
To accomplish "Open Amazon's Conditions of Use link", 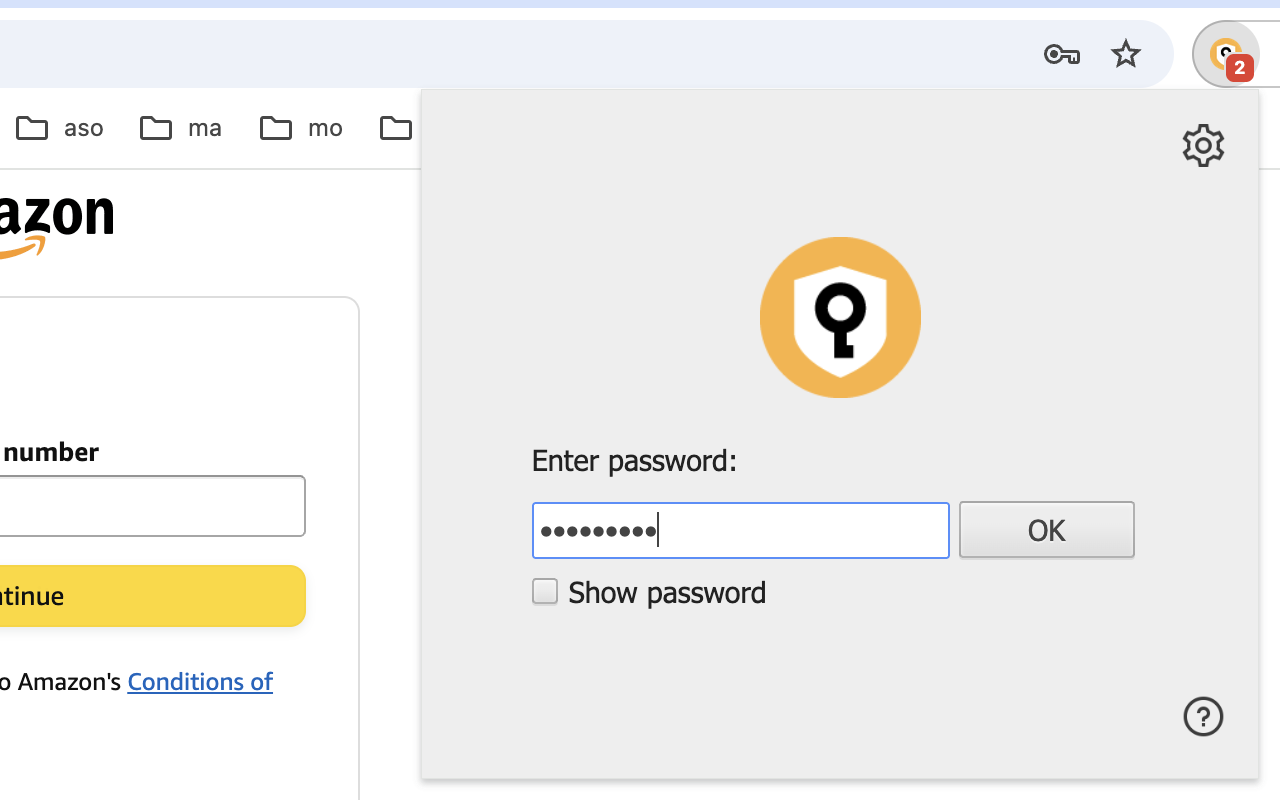I will [199, 681].
